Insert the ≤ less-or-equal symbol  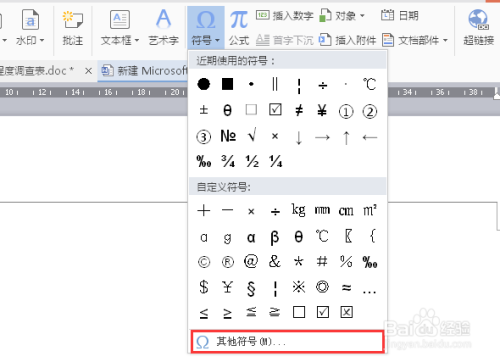(x=204, y=313)
